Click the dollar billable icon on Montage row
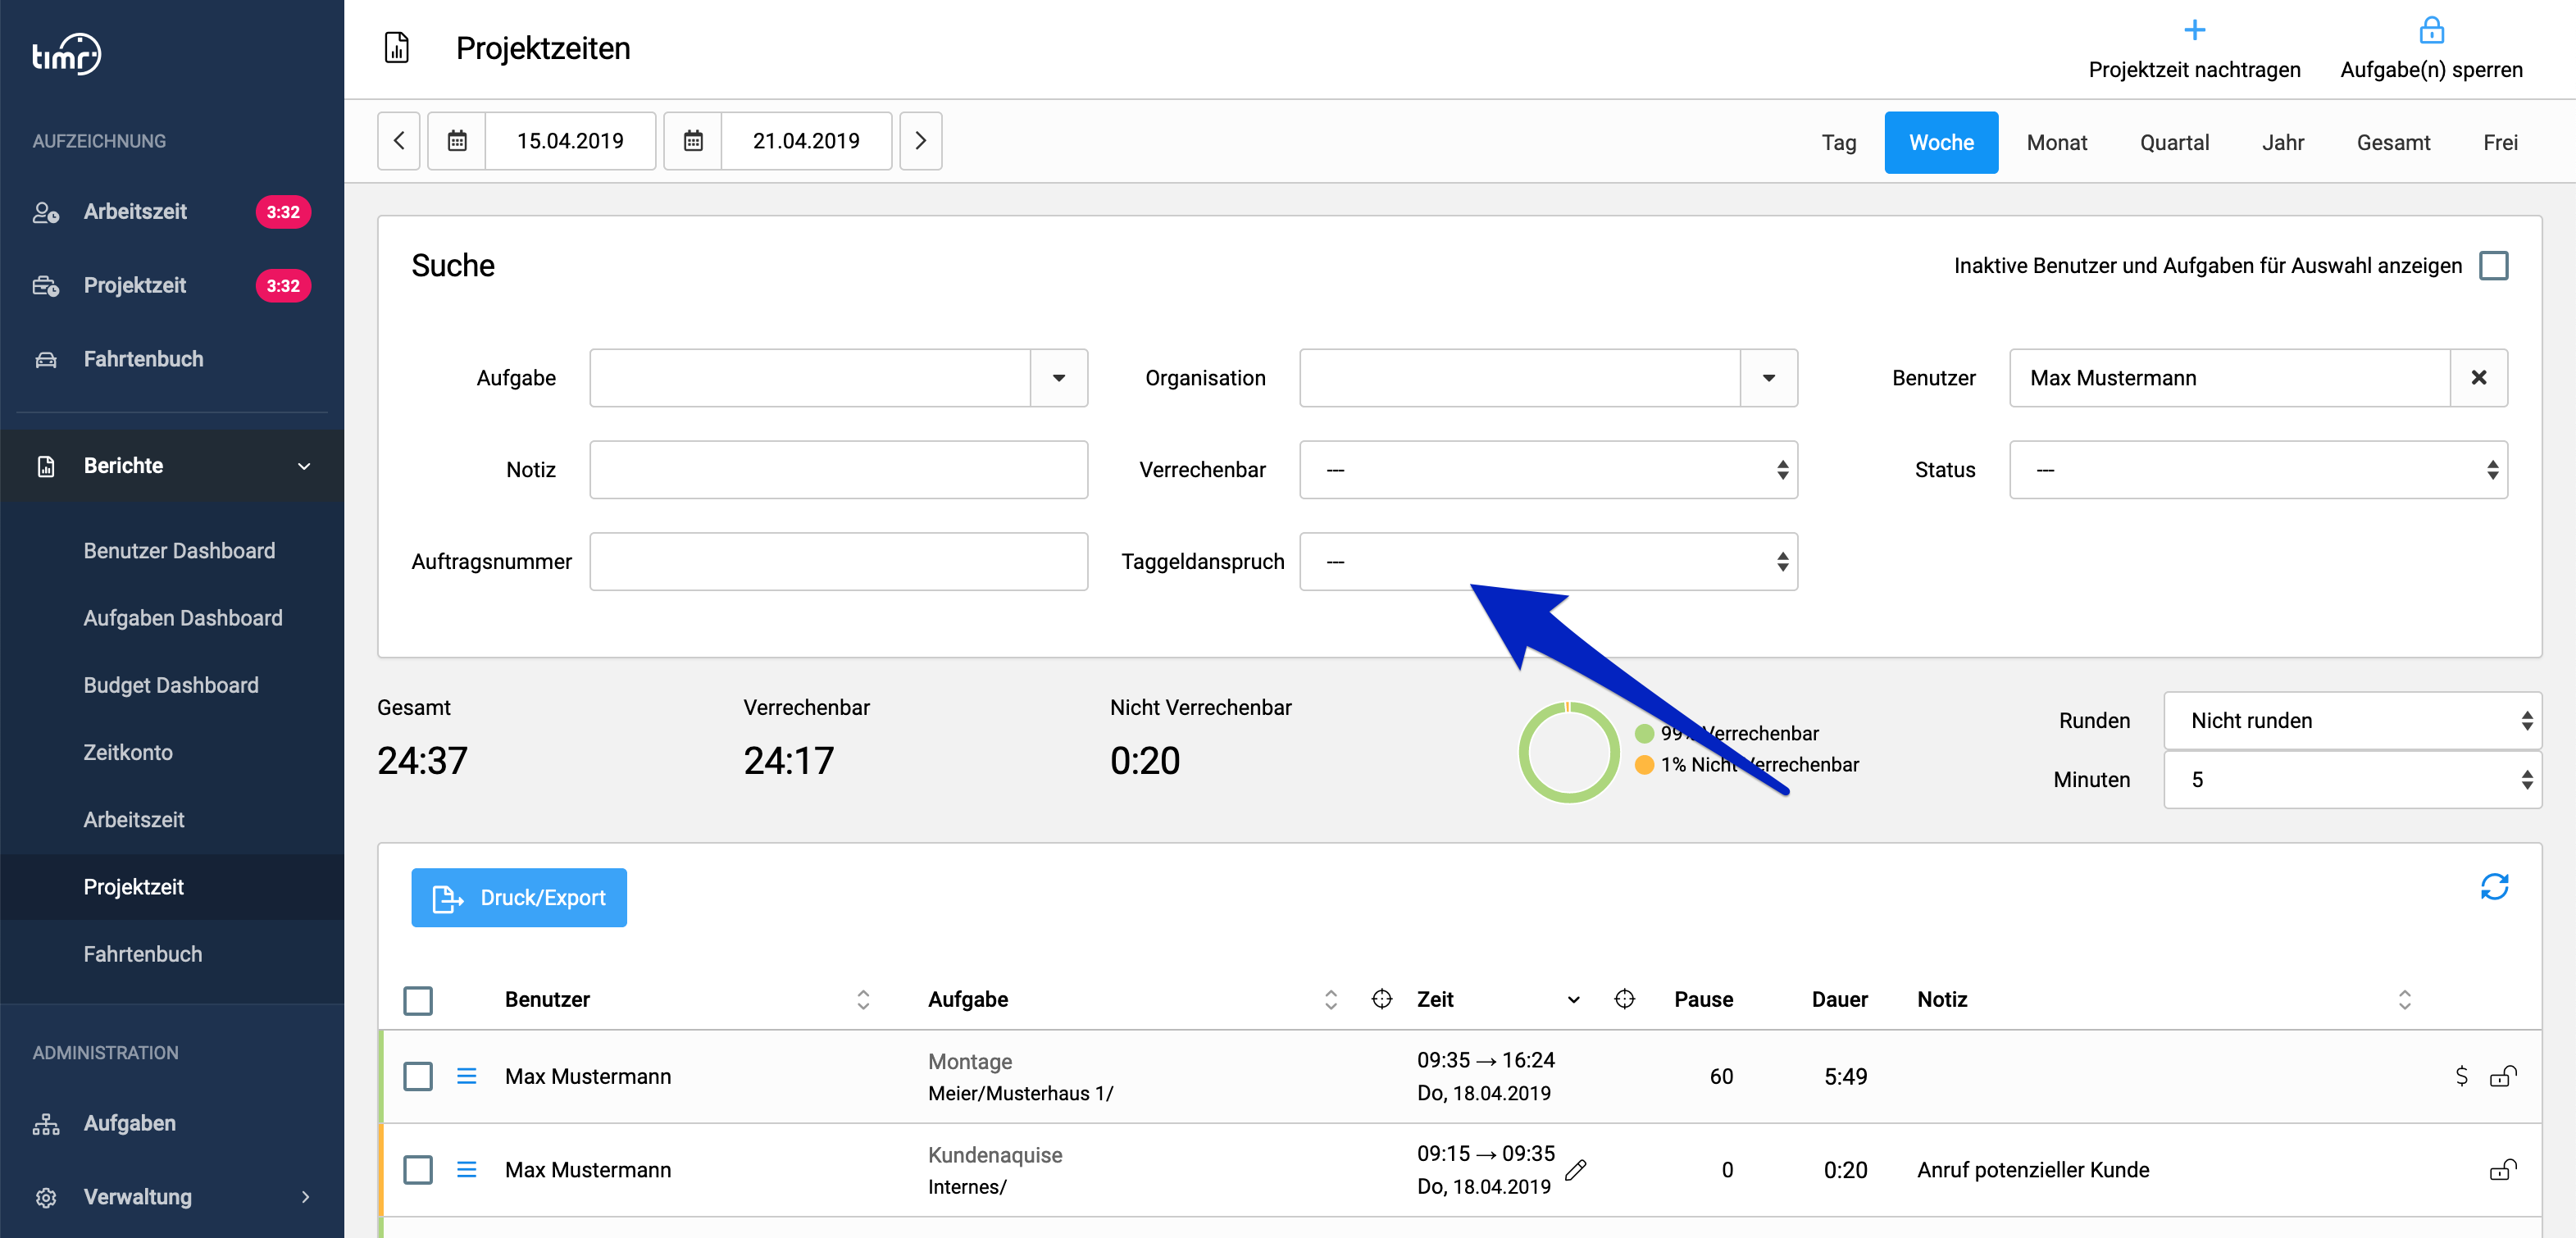 pyautogui.click(x=2461, y=1076)
